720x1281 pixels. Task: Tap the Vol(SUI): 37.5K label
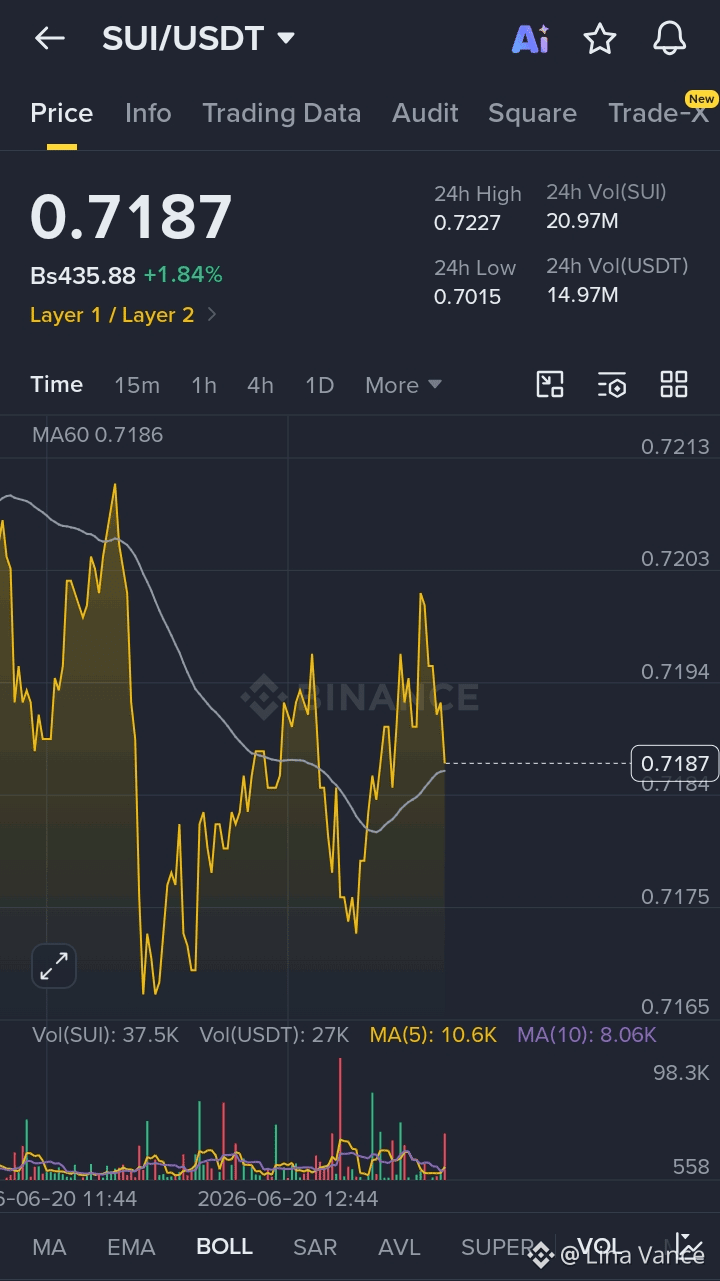[105, 1035]
